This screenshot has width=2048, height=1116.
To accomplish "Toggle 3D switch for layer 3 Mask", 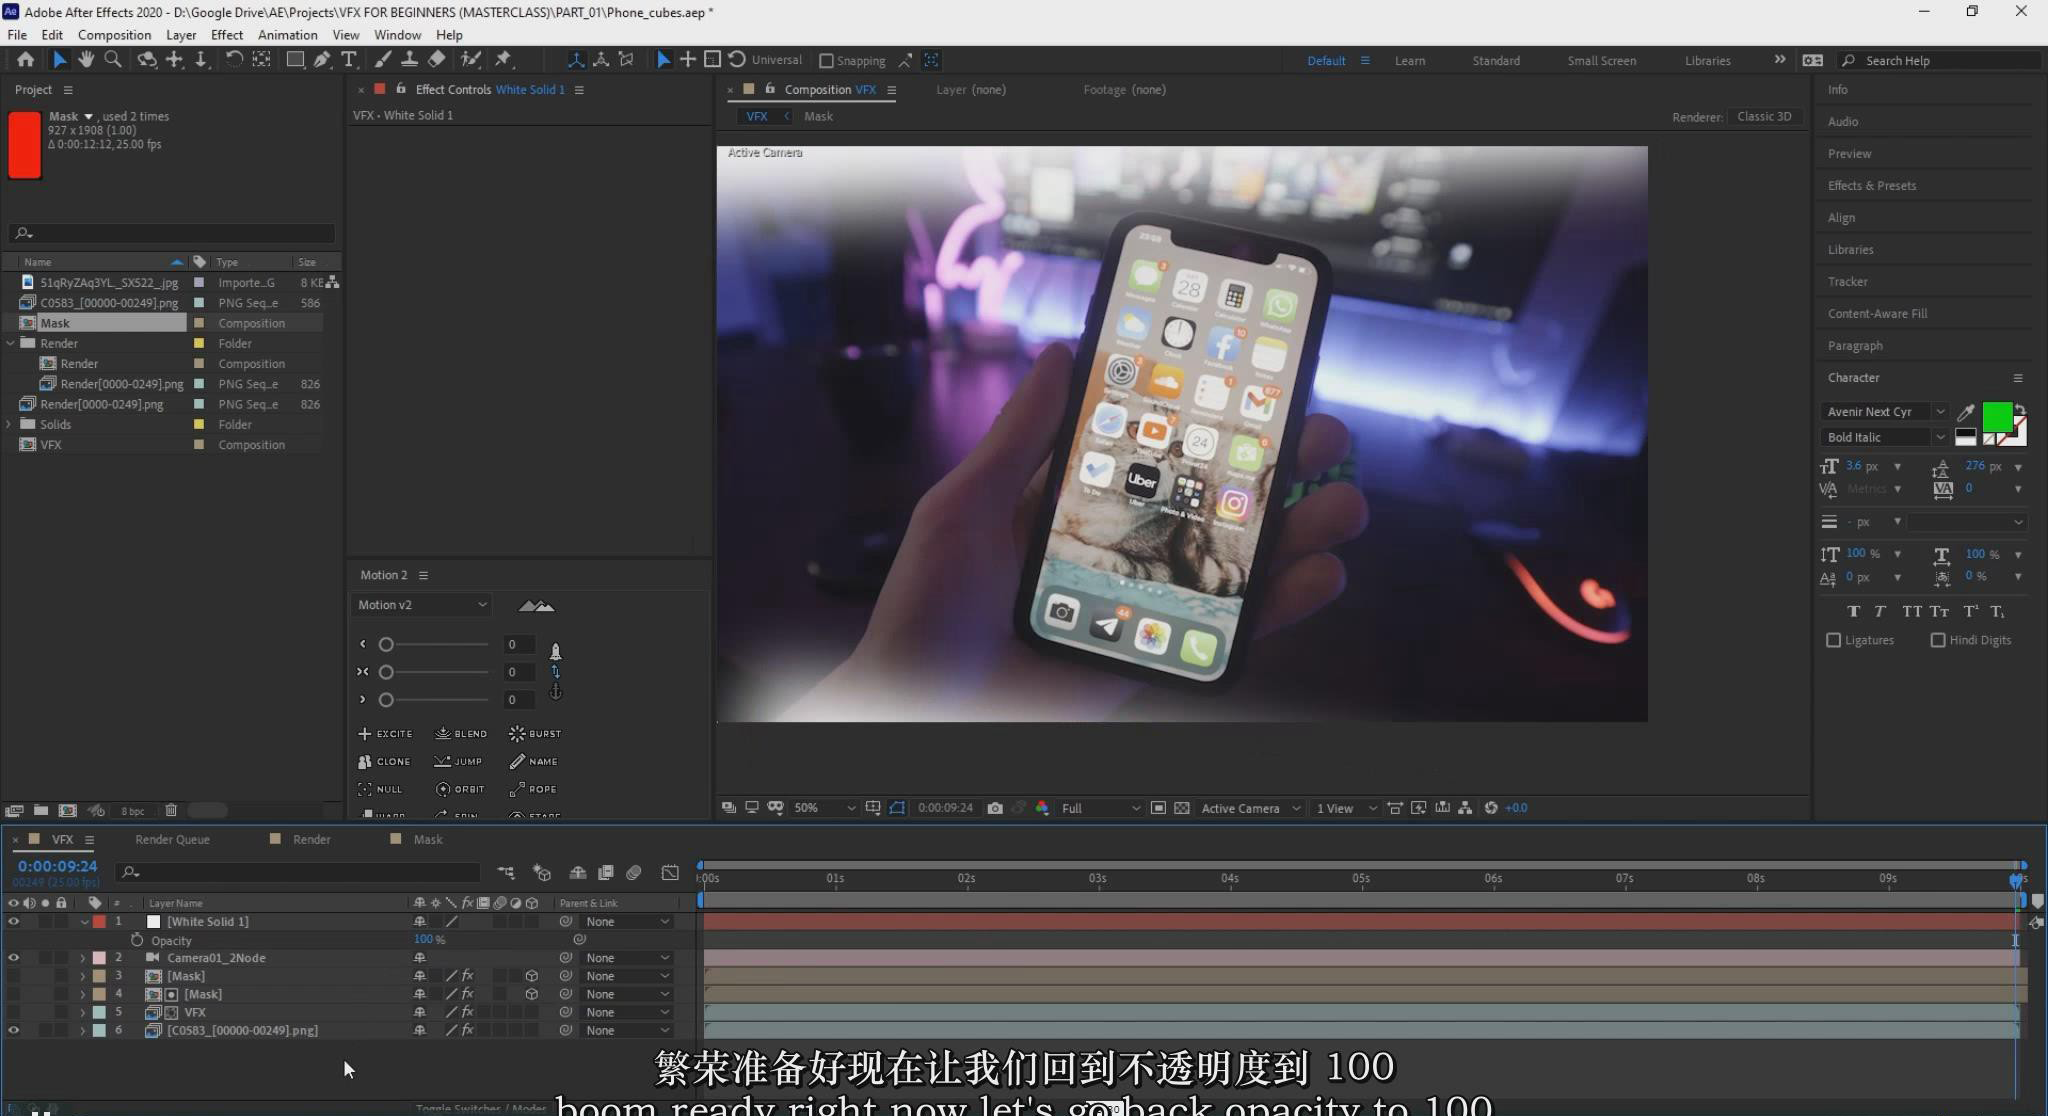I will pos(532,976).
